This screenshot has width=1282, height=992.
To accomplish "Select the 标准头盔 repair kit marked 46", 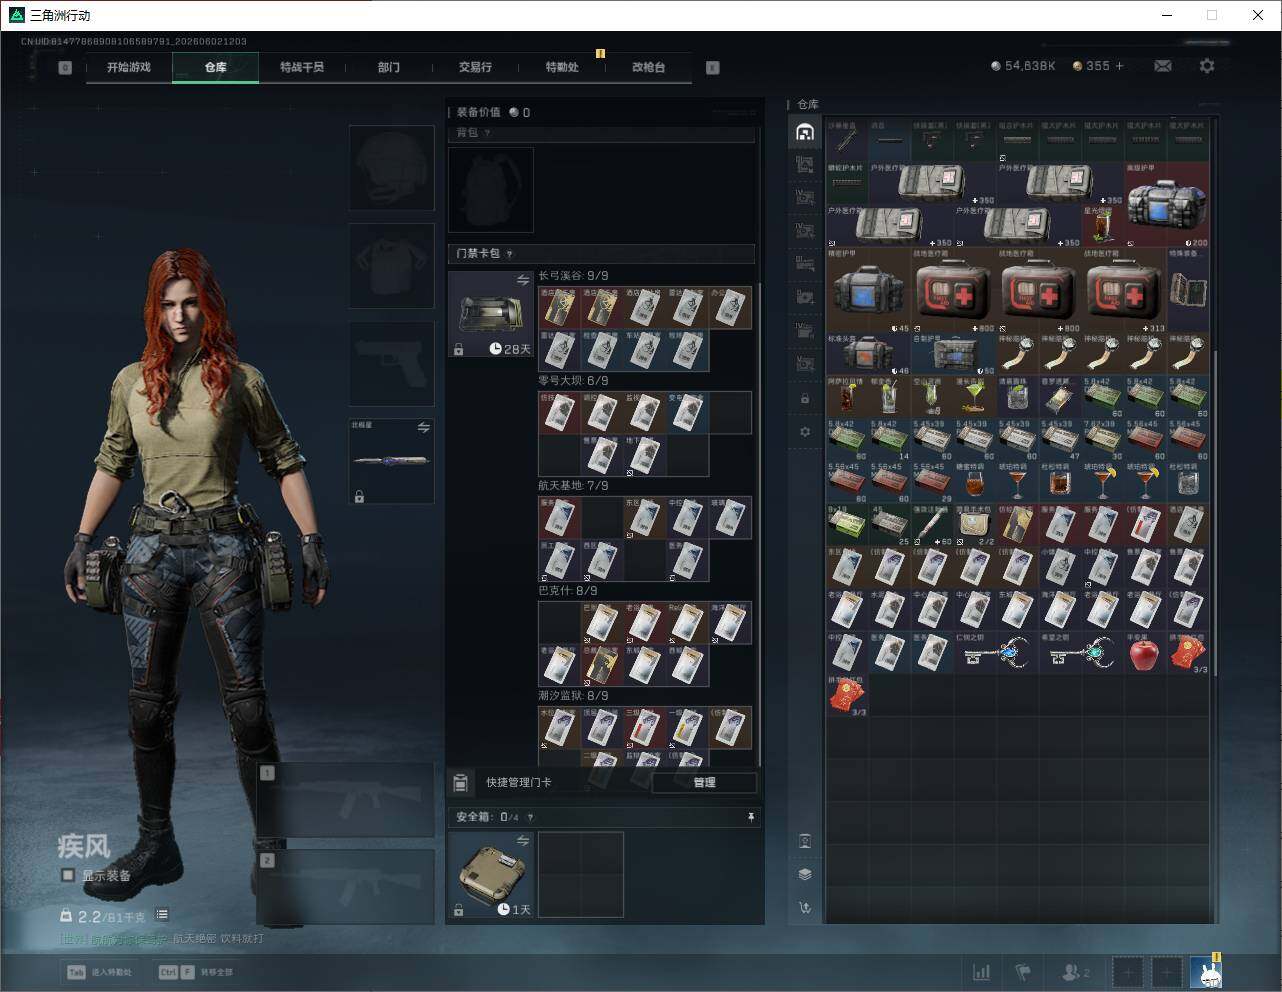I will point(870,354).
